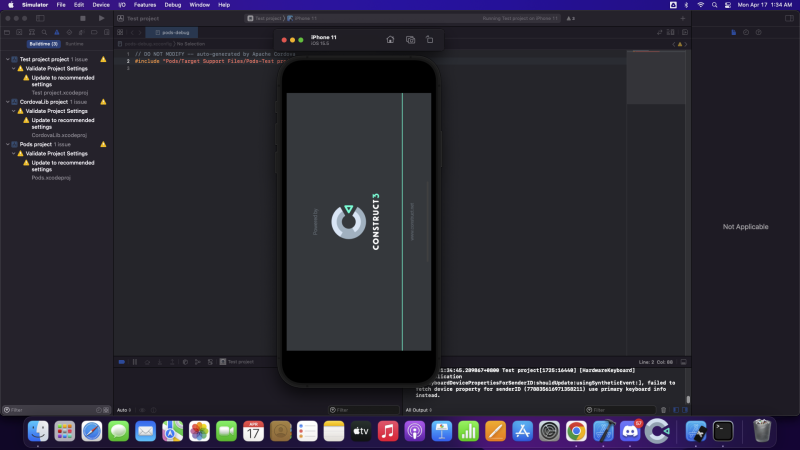
Task: Open the Symbol navigator icon
Action: pos(32,32)
